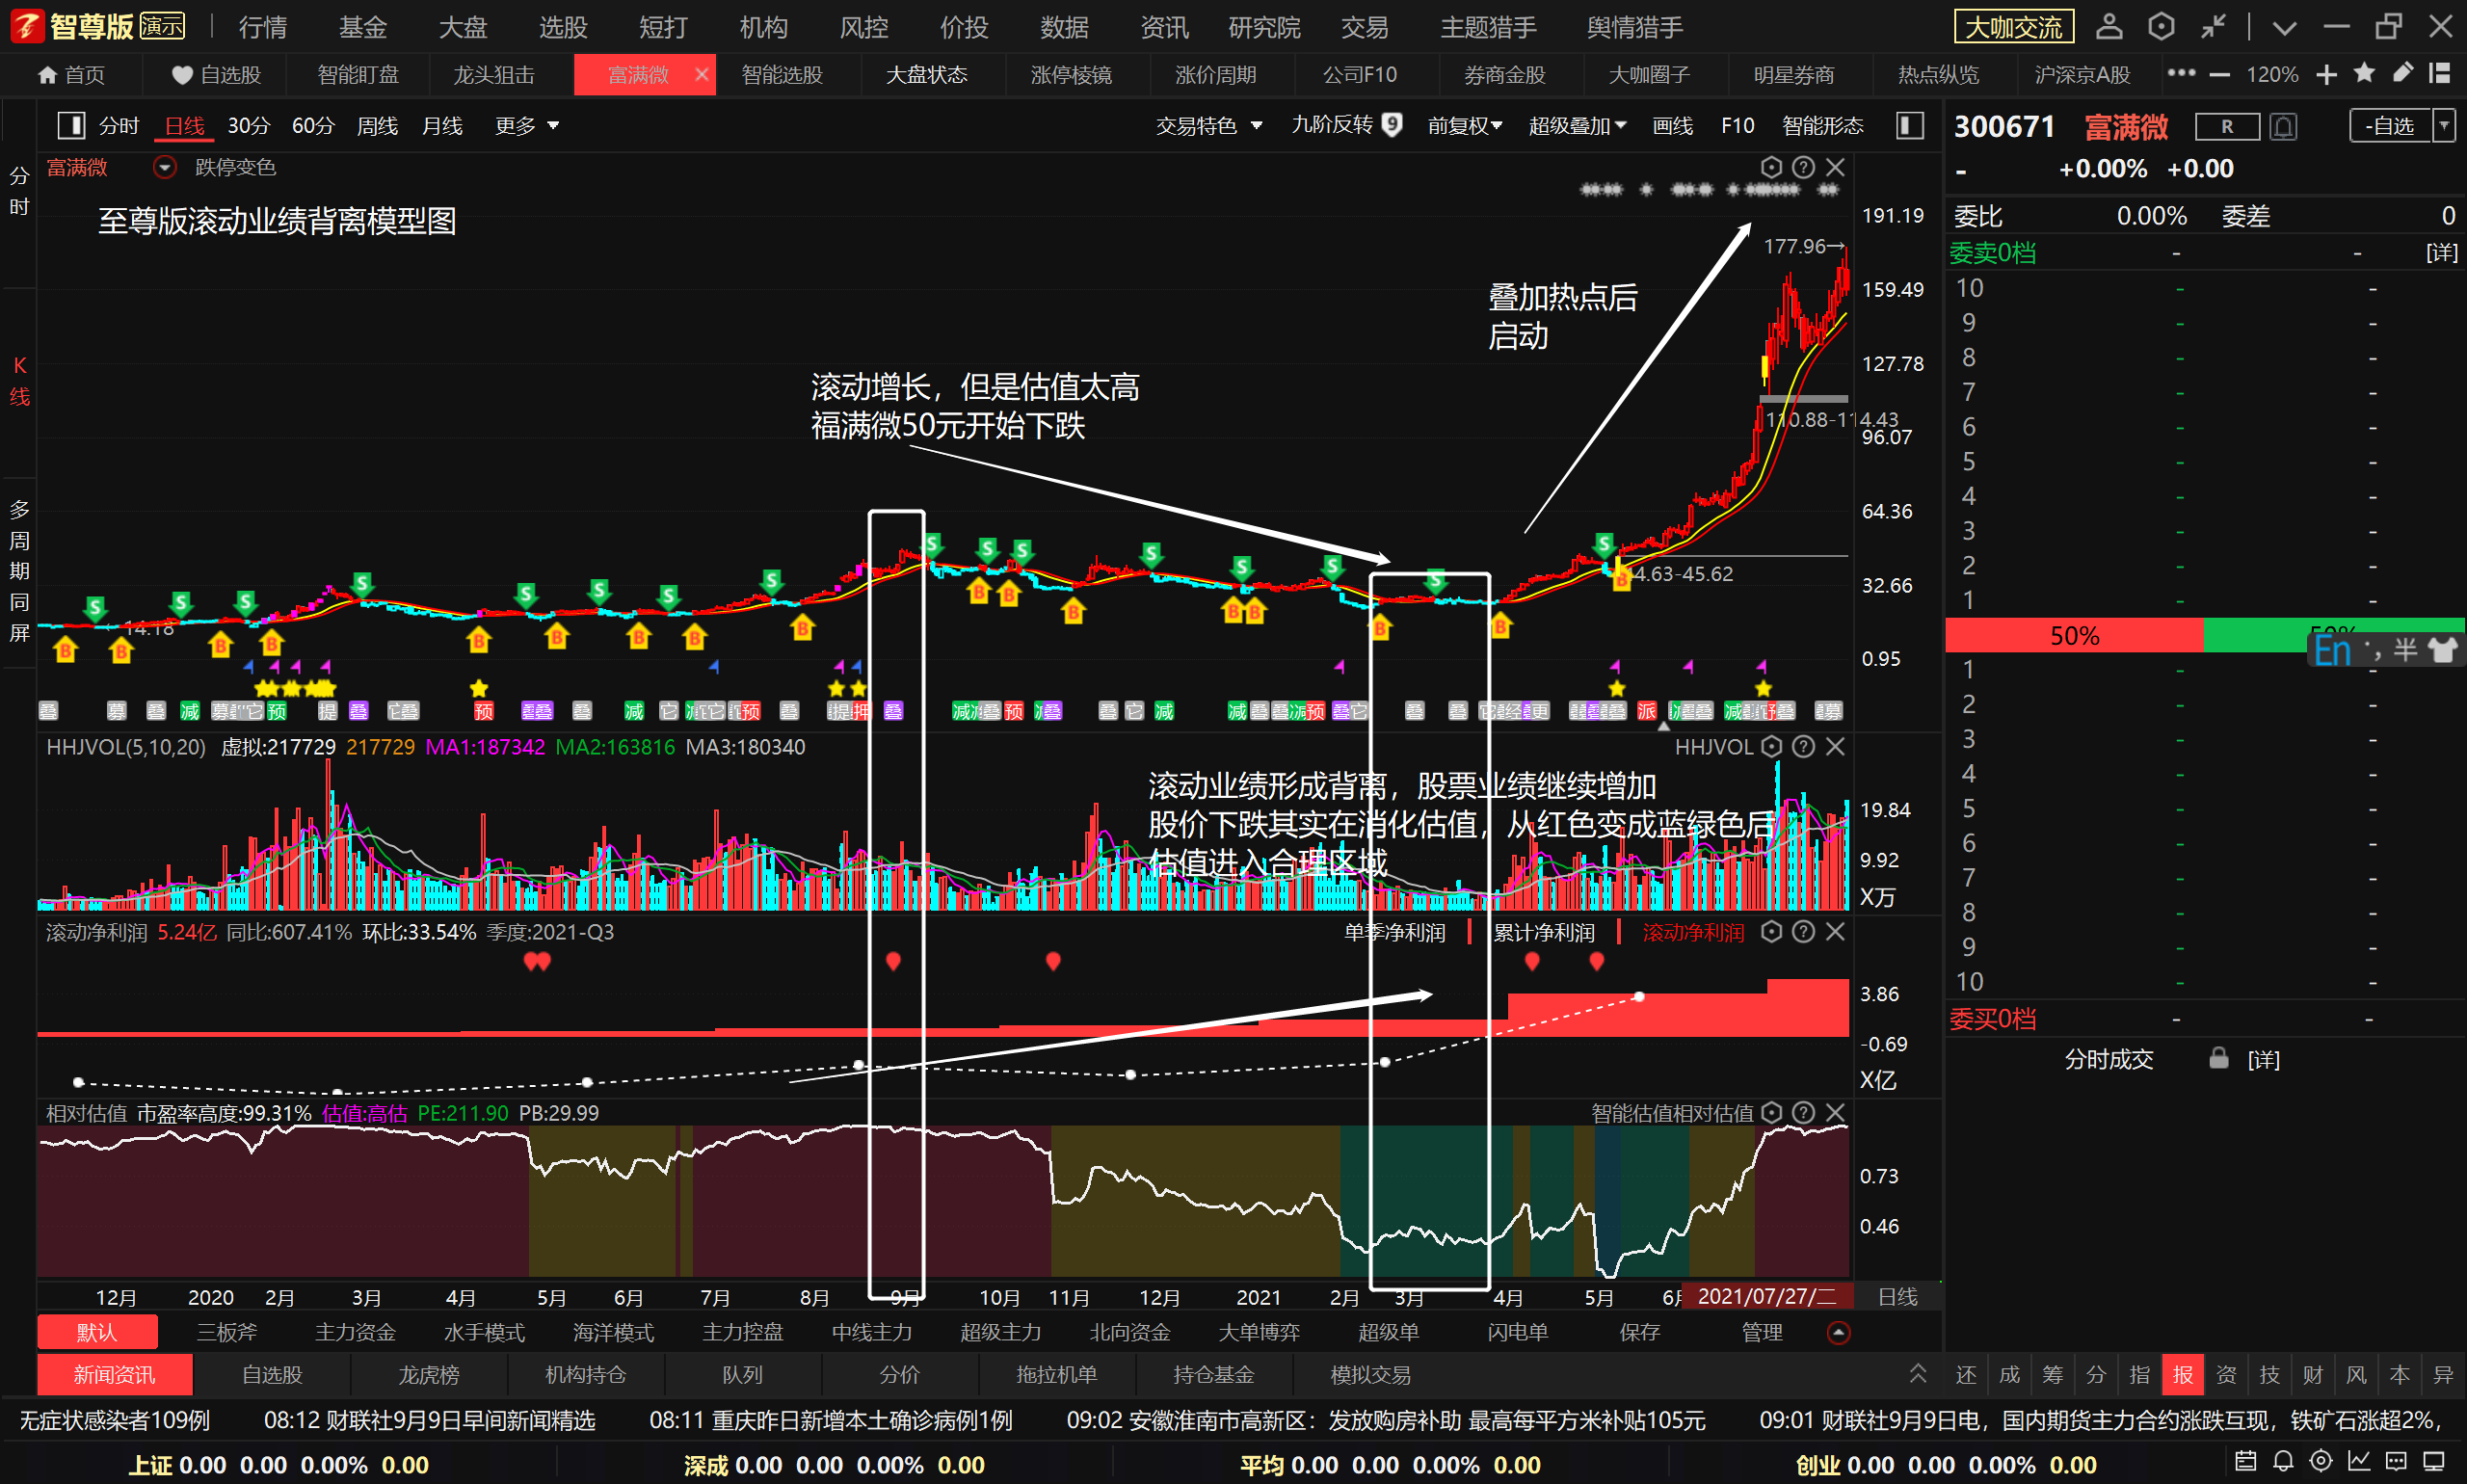Select 滚动净利润 option
This screenshot has width=2467, height=1484.
click(1693, 932)
